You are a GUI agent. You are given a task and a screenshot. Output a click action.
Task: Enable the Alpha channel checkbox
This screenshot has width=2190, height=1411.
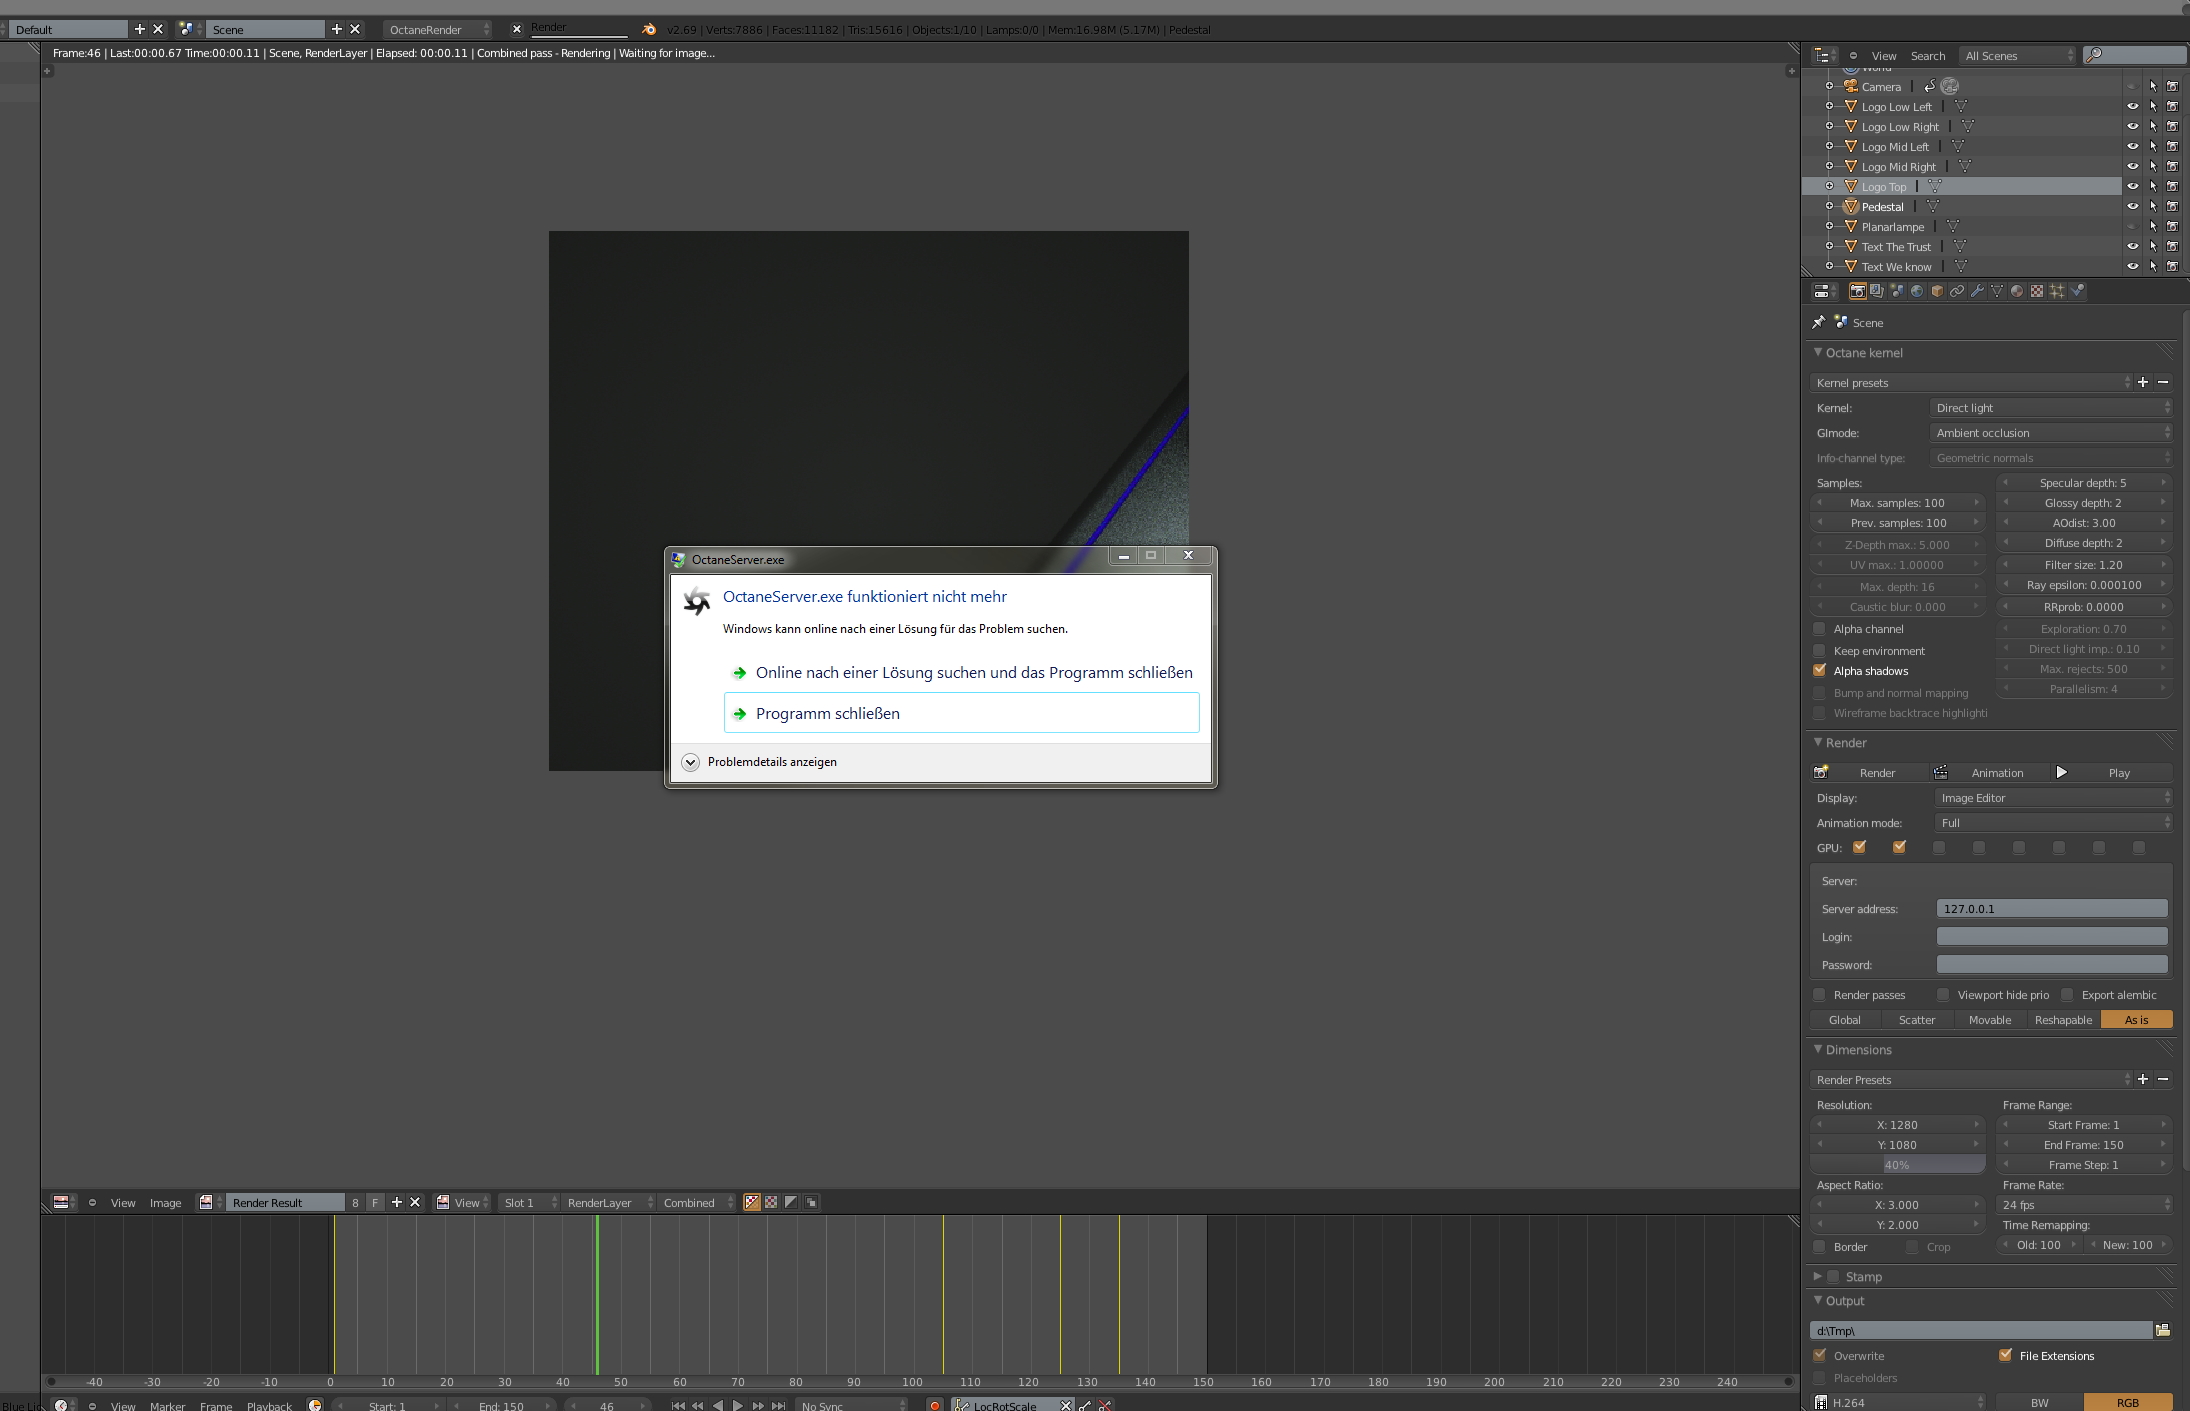pos(1820,629)
